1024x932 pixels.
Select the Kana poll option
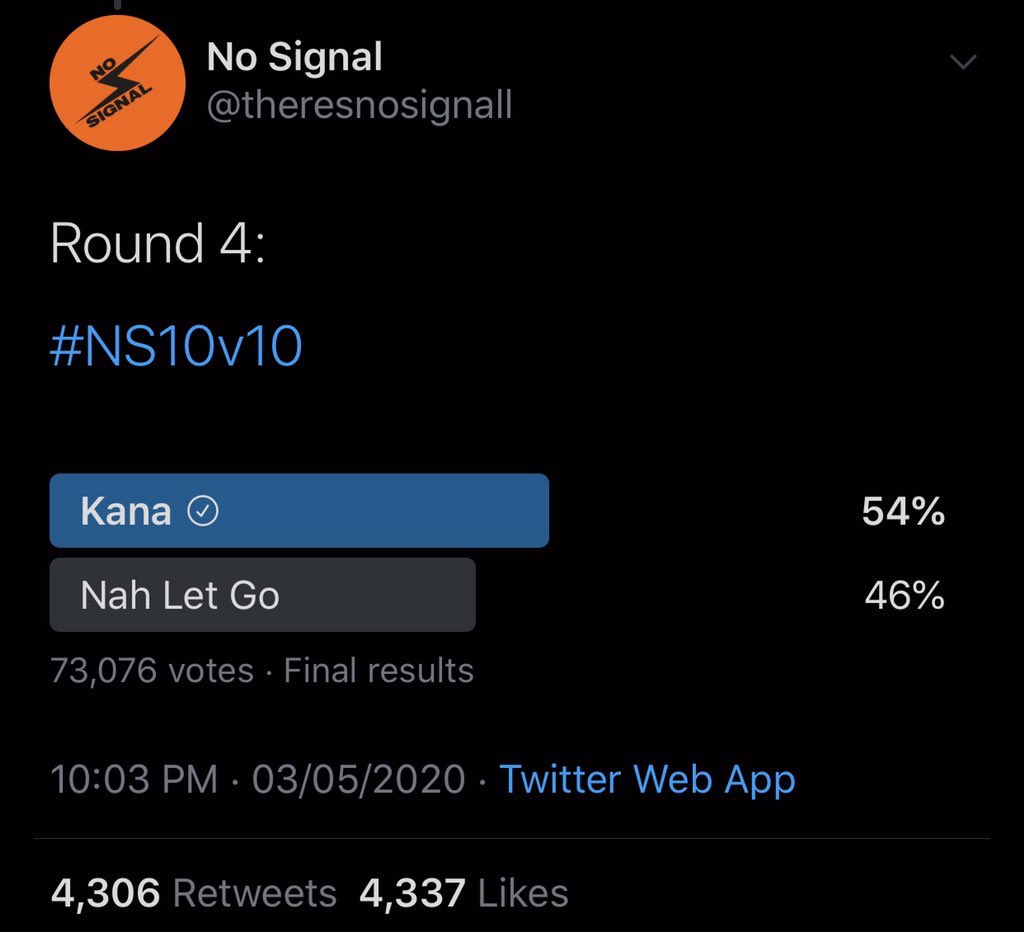pos(299,511)
